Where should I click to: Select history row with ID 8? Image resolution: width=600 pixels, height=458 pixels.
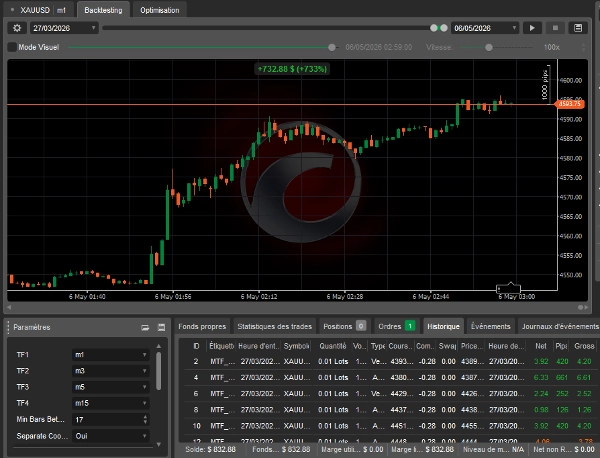point(390,409)
